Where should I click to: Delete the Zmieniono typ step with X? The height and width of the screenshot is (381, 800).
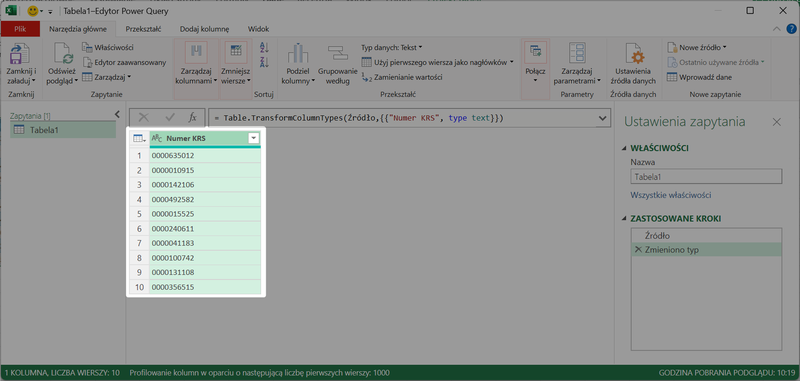click(637, 250)
